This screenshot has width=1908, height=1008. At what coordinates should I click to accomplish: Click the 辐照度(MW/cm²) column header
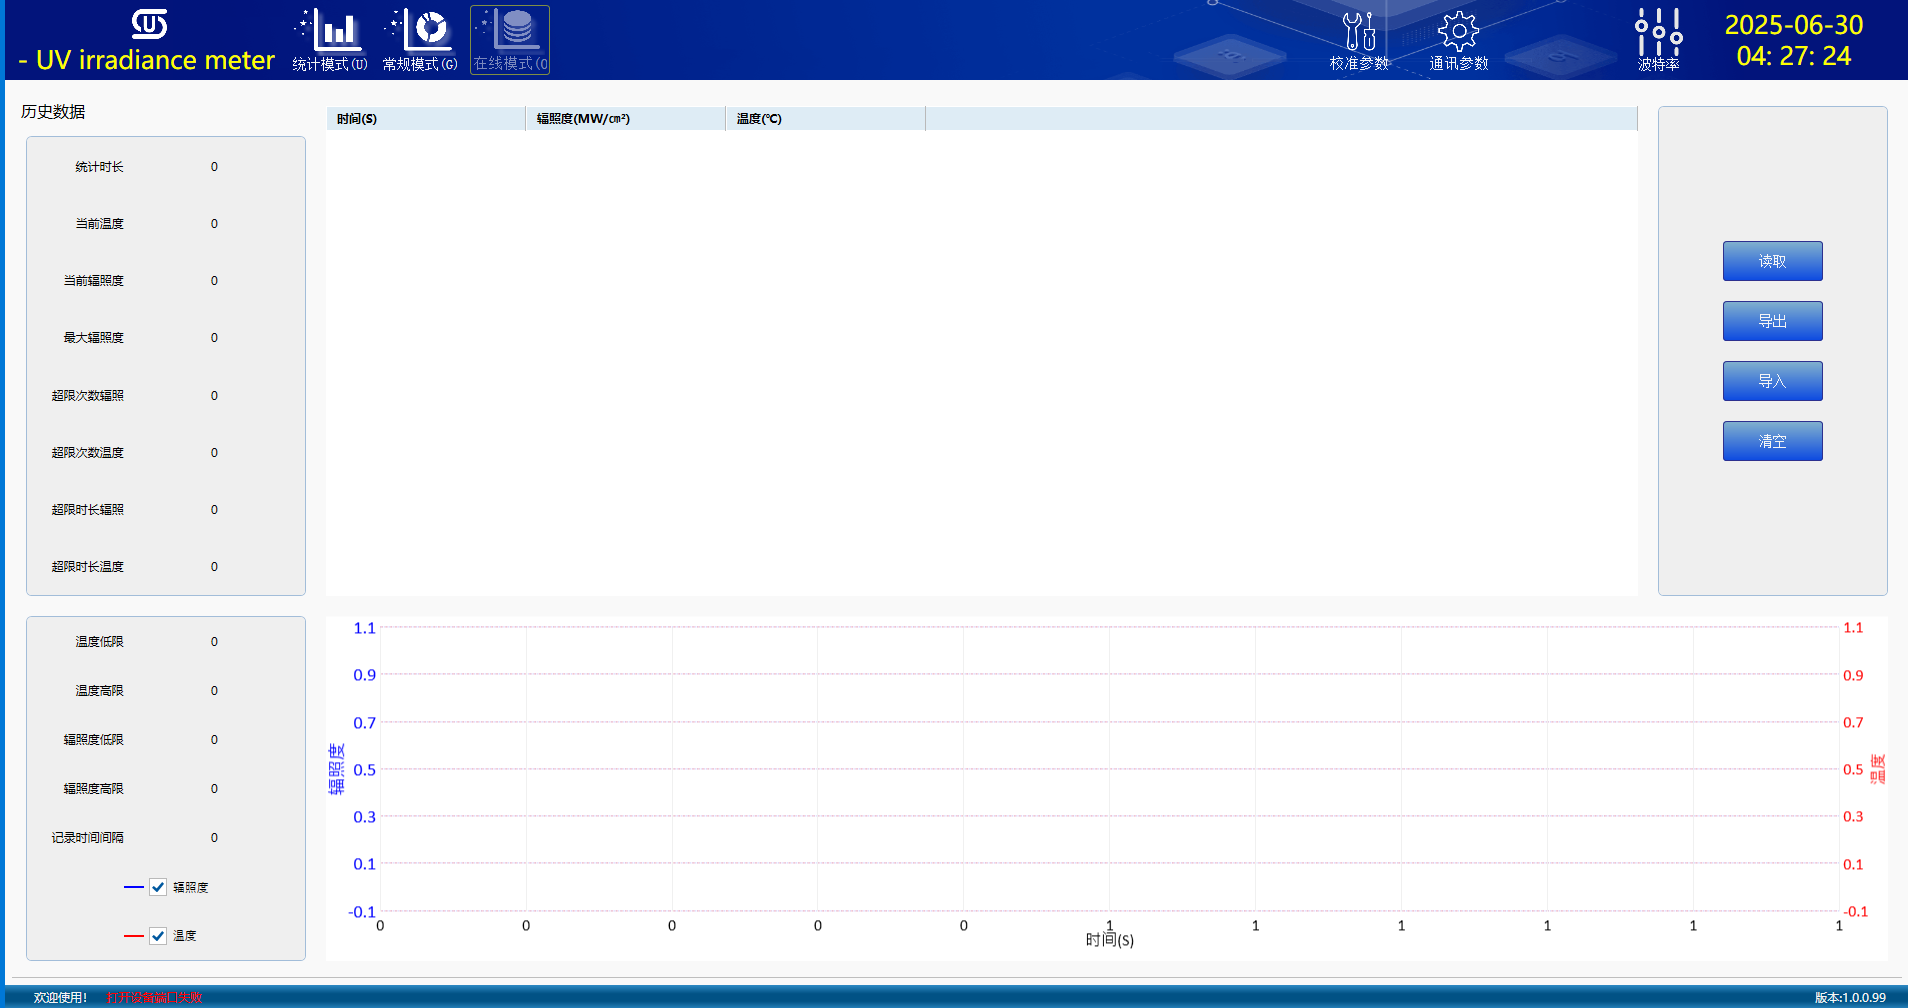tap(625, 119)
